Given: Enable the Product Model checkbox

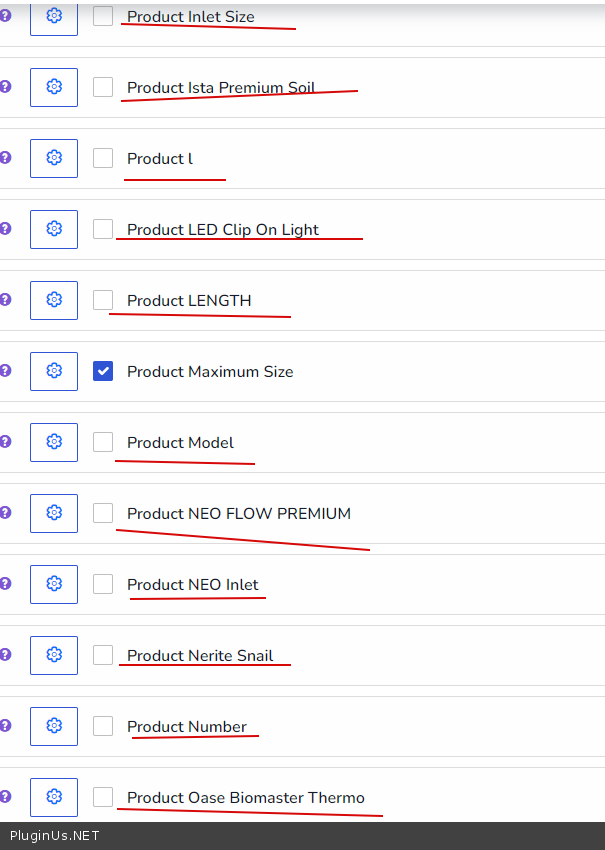Looking at the screenshot, I should (103, 442).
